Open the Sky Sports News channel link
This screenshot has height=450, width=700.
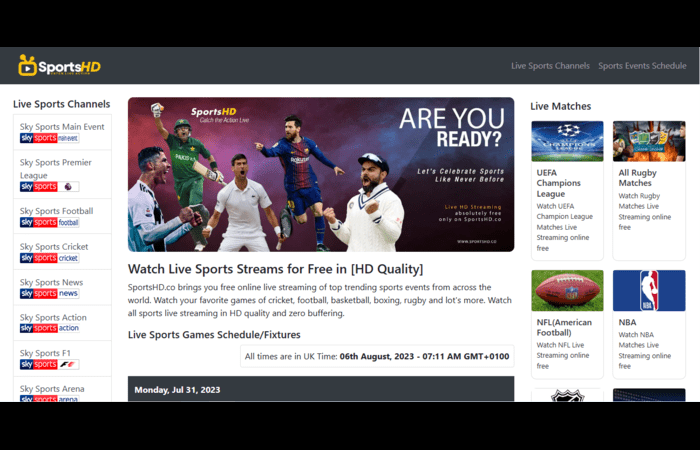(51, 282)
